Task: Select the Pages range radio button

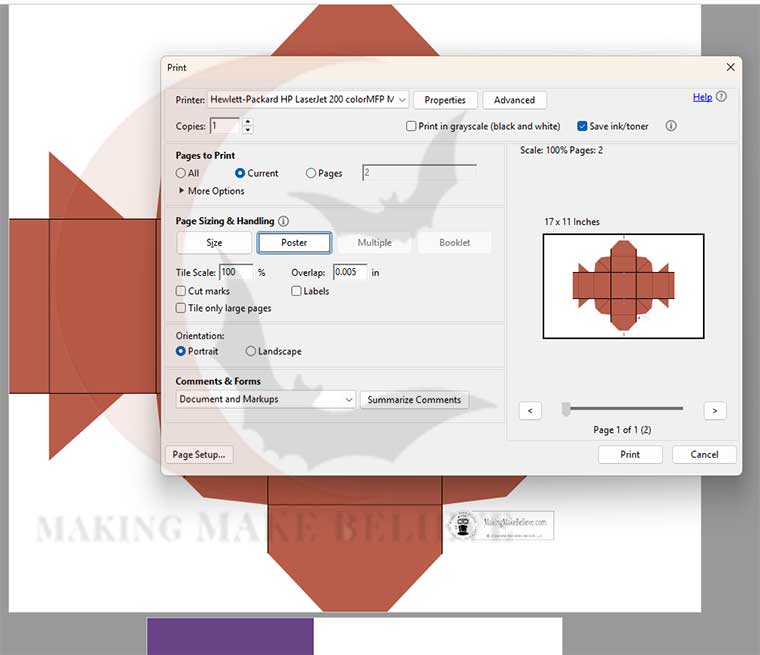Action: click(x=311, y=173)
